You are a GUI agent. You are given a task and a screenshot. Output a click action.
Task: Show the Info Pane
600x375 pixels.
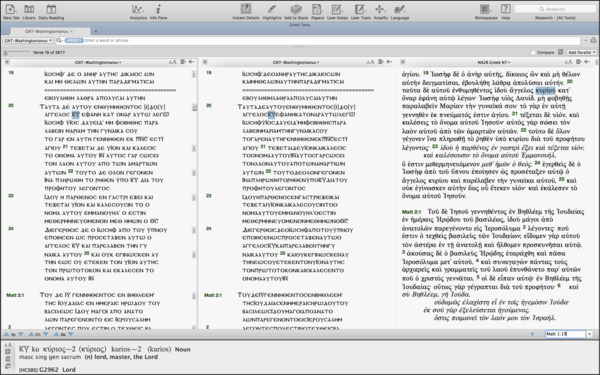158,11
